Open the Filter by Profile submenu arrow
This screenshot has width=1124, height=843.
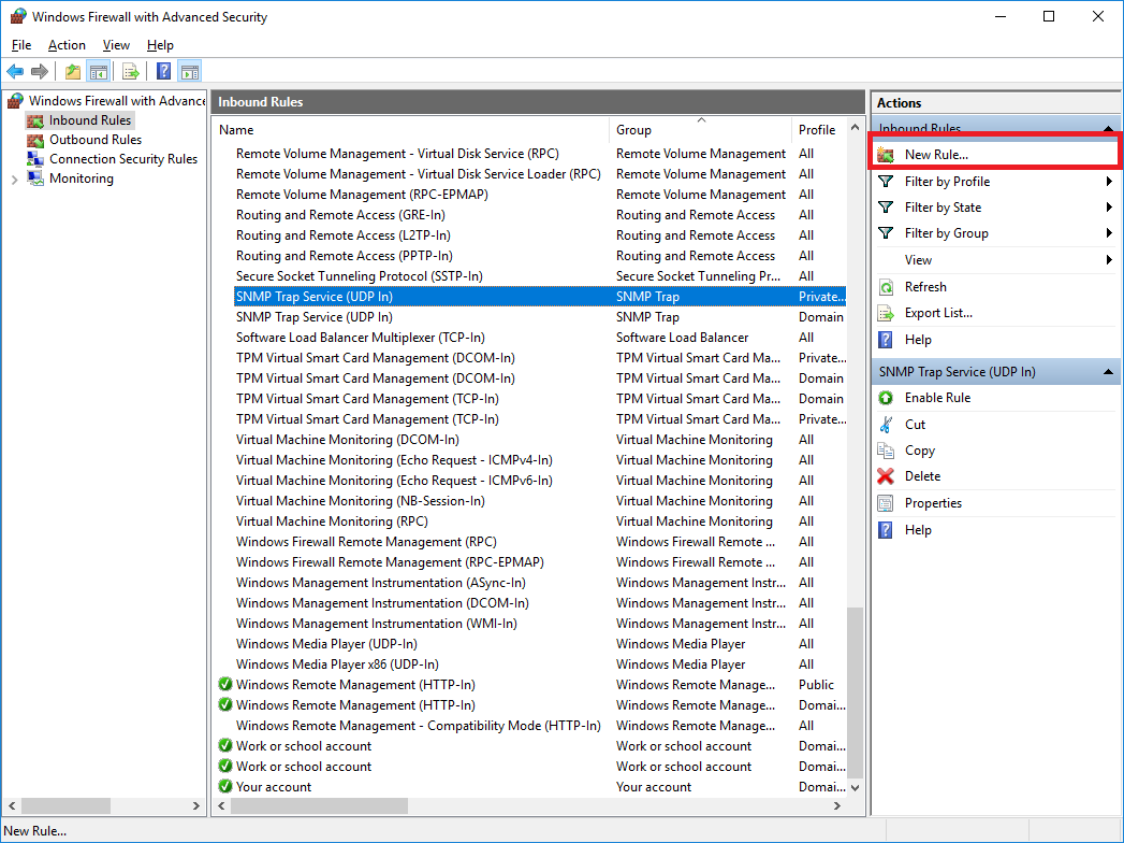[1109, 182]
